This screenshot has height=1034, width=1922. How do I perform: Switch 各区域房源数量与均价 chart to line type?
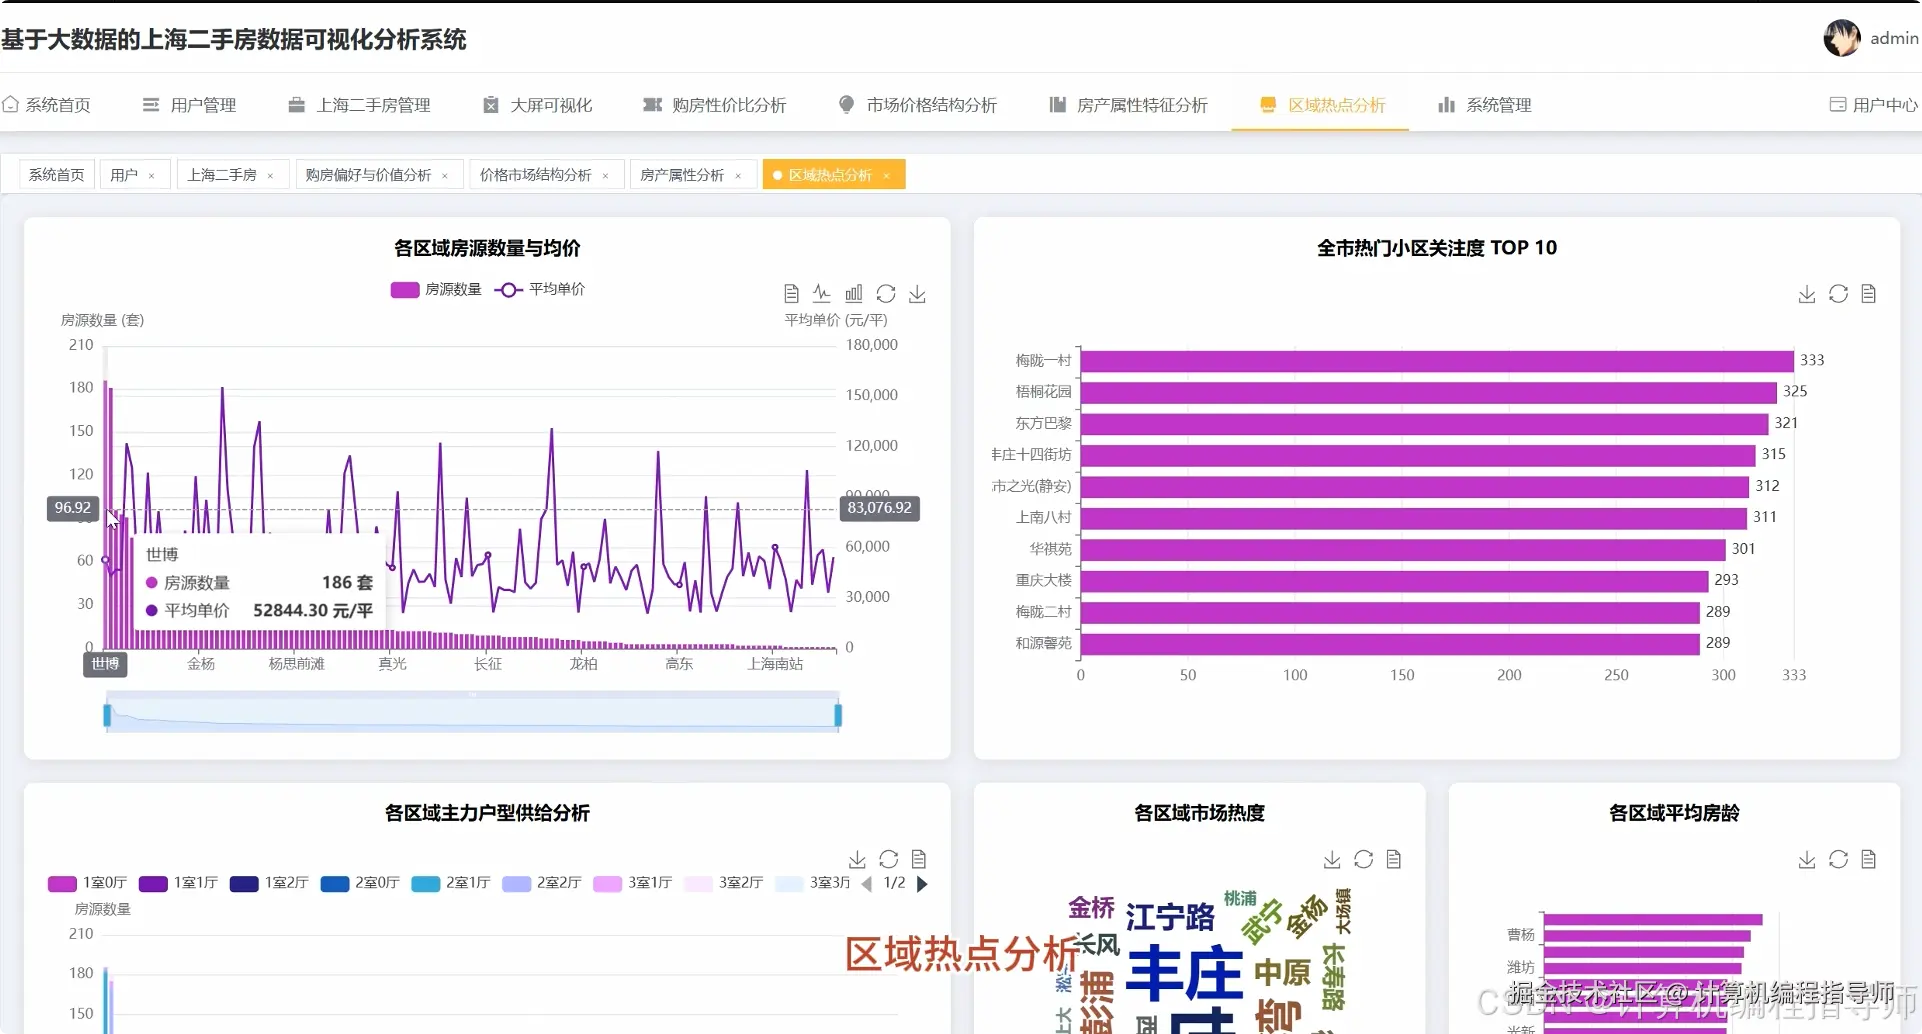pyautogui.click(x=822, y=294)
